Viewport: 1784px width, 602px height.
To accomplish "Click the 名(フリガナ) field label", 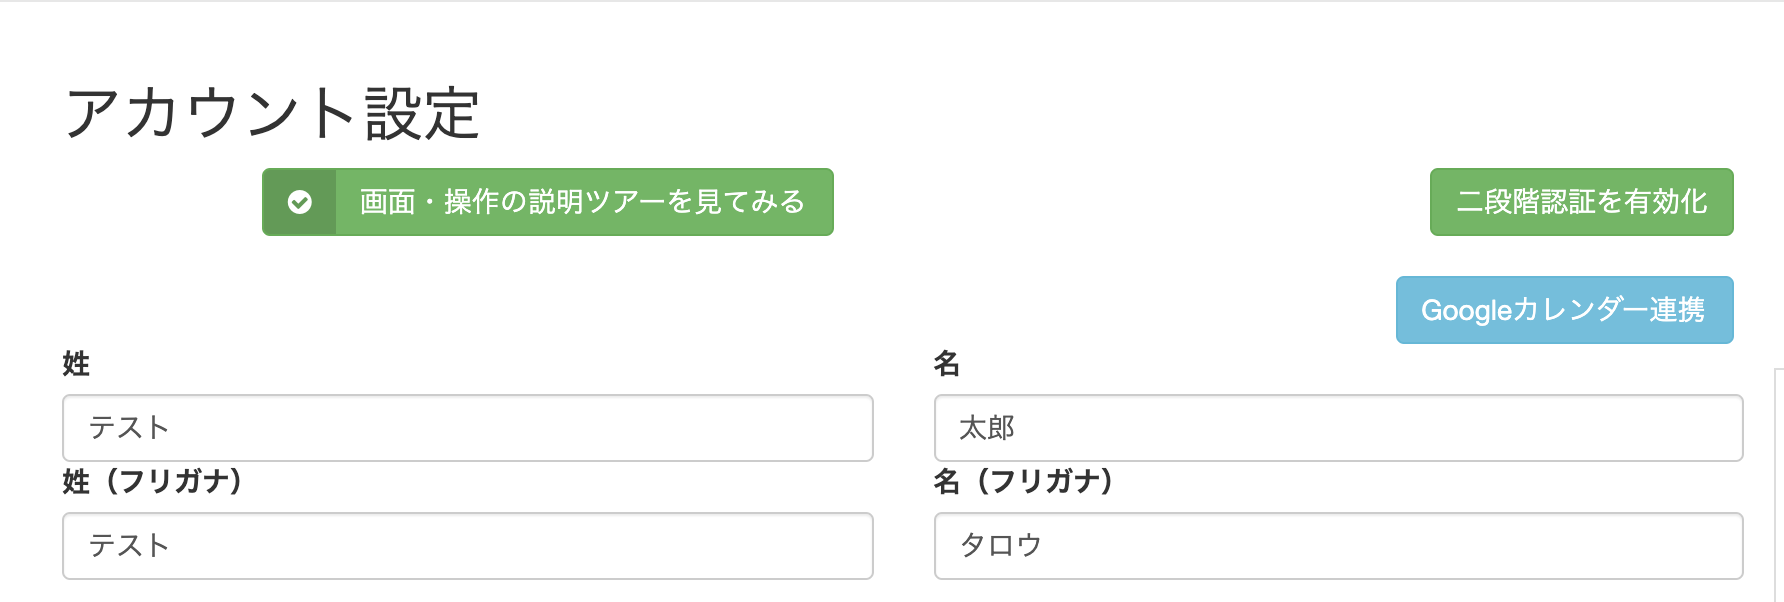I will coord(1024,482).
